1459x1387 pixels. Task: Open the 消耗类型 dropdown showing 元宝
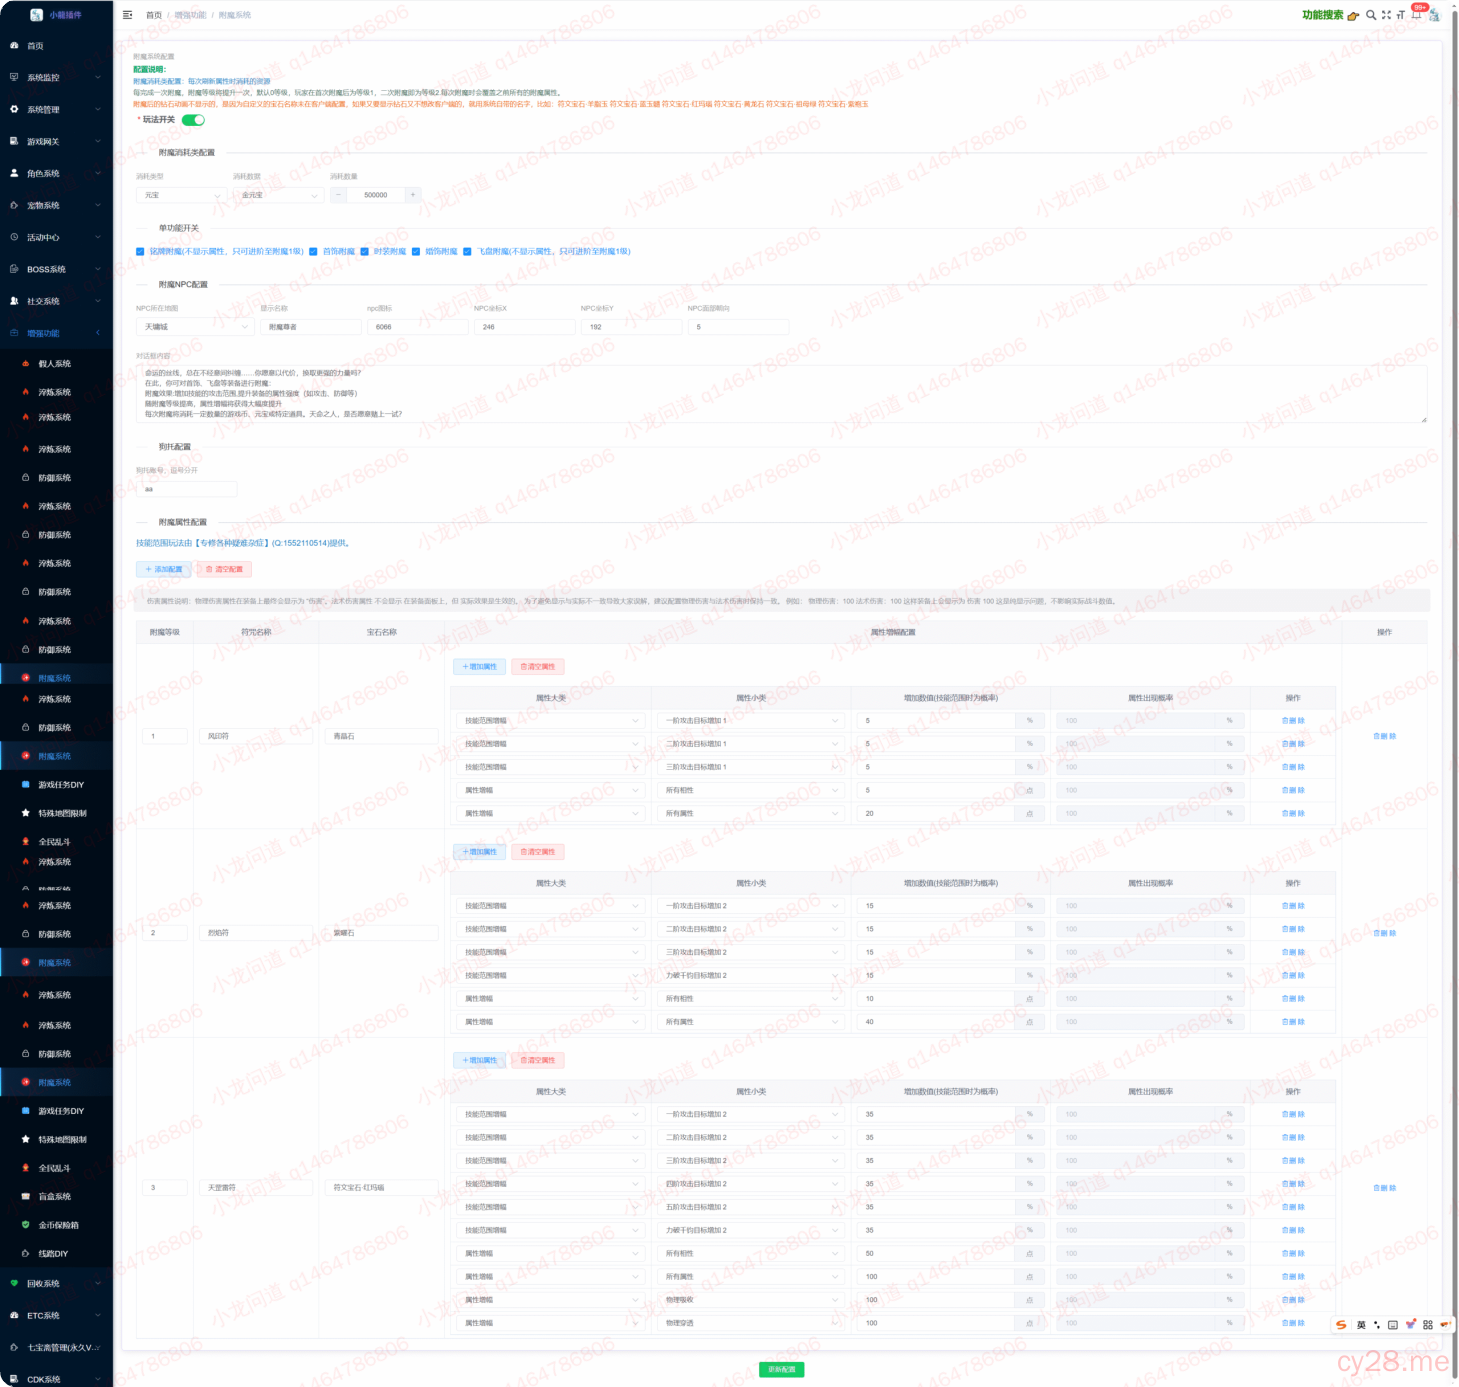point(181,195)
